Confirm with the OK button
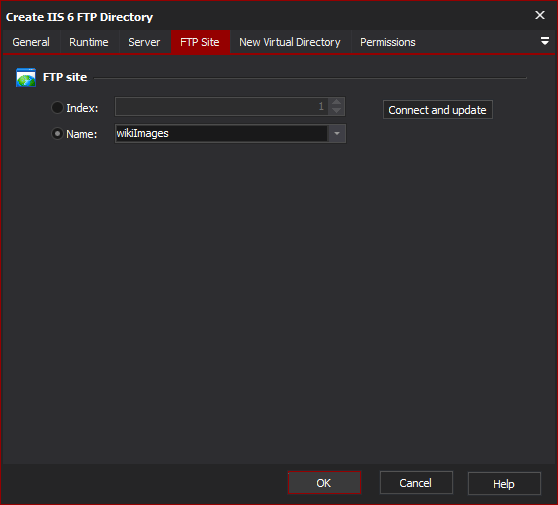Screen dimensions: 558x505 tap(324, 483)
